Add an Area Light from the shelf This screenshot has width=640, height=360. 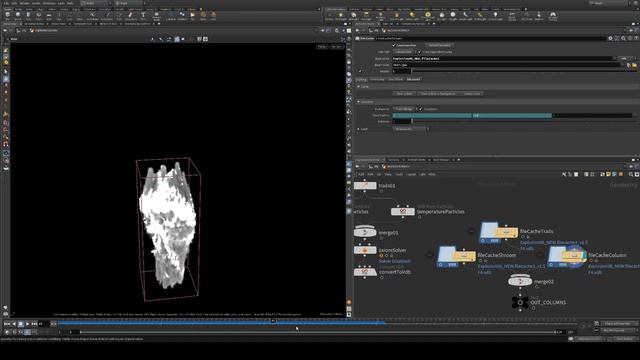(x=366, y=16)
